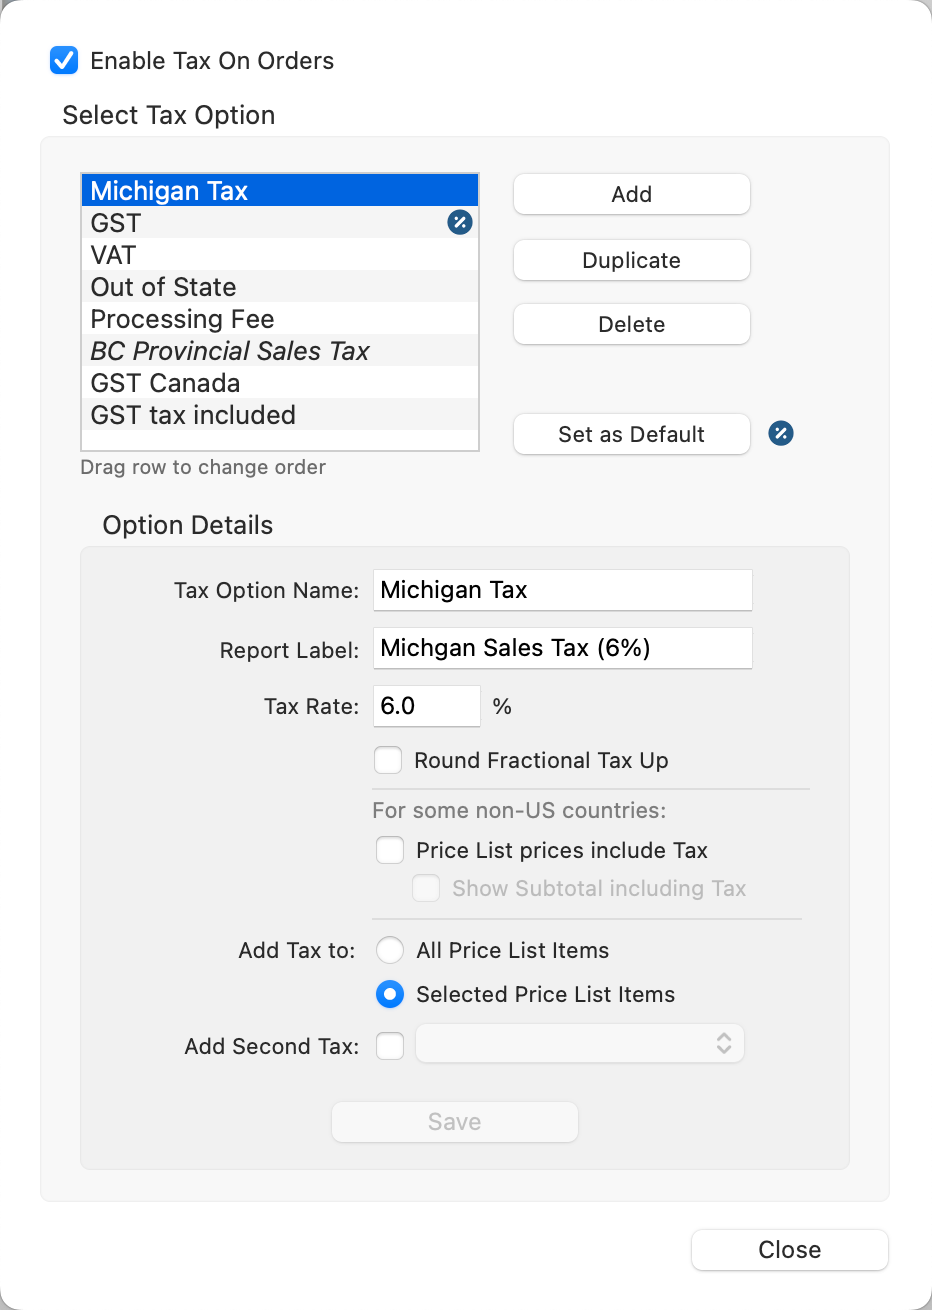Click into the Tax Rate field

point(426,706)
